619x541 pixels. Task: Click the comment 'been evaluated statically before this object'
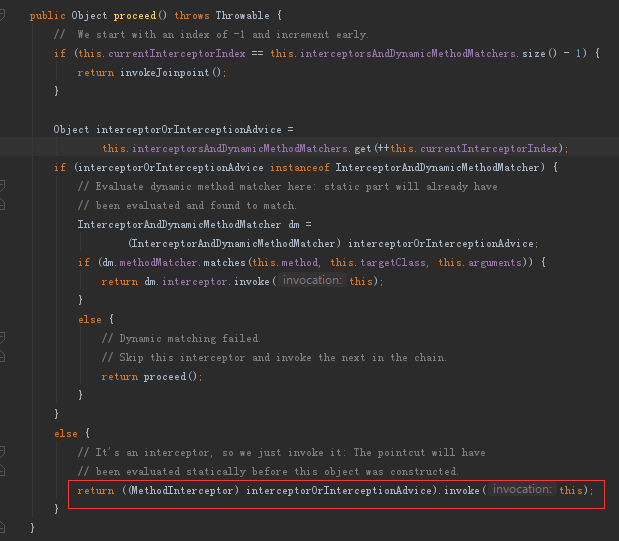(268, 471)
